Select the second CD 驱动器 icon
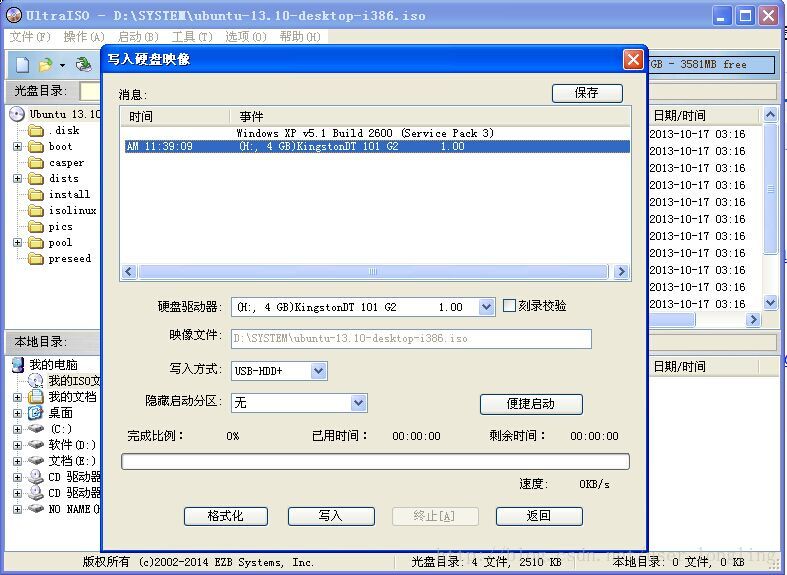Viewport: 787px width, 575px height. [36, 493]
